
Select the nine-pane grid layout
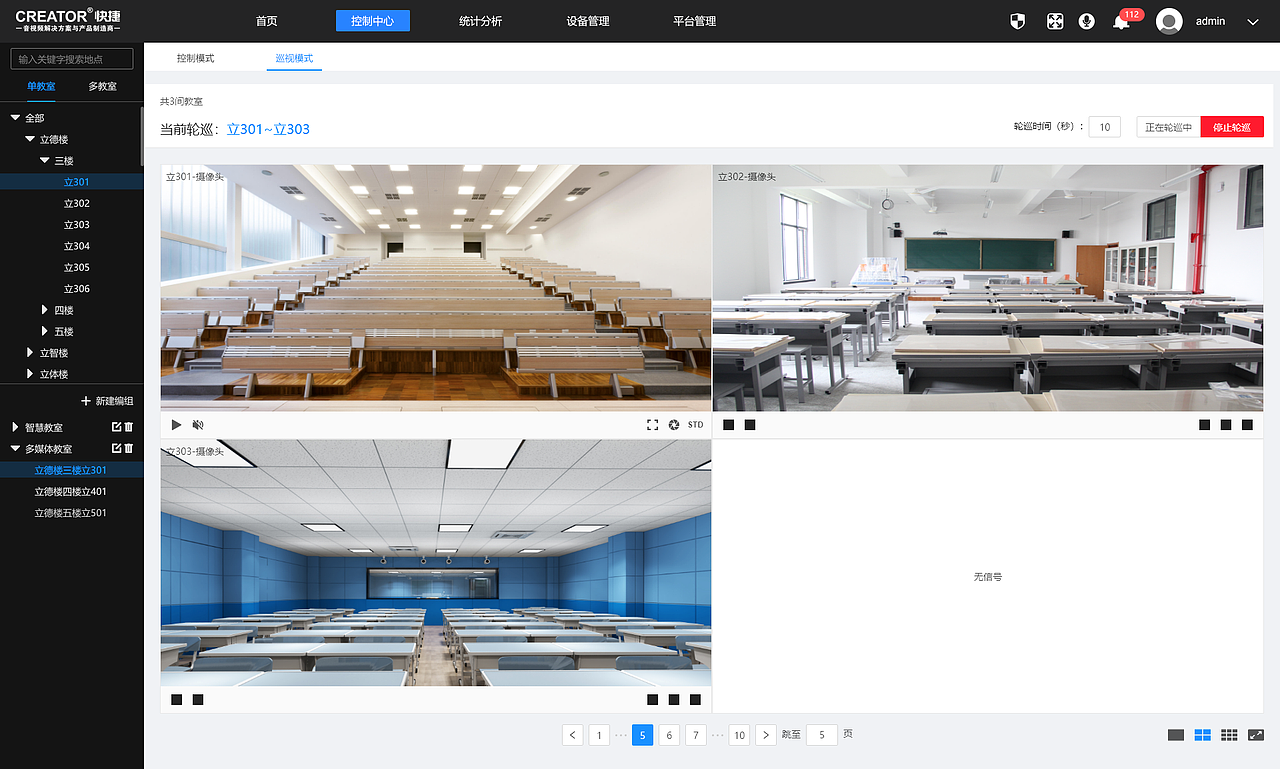click(1229, 735)
